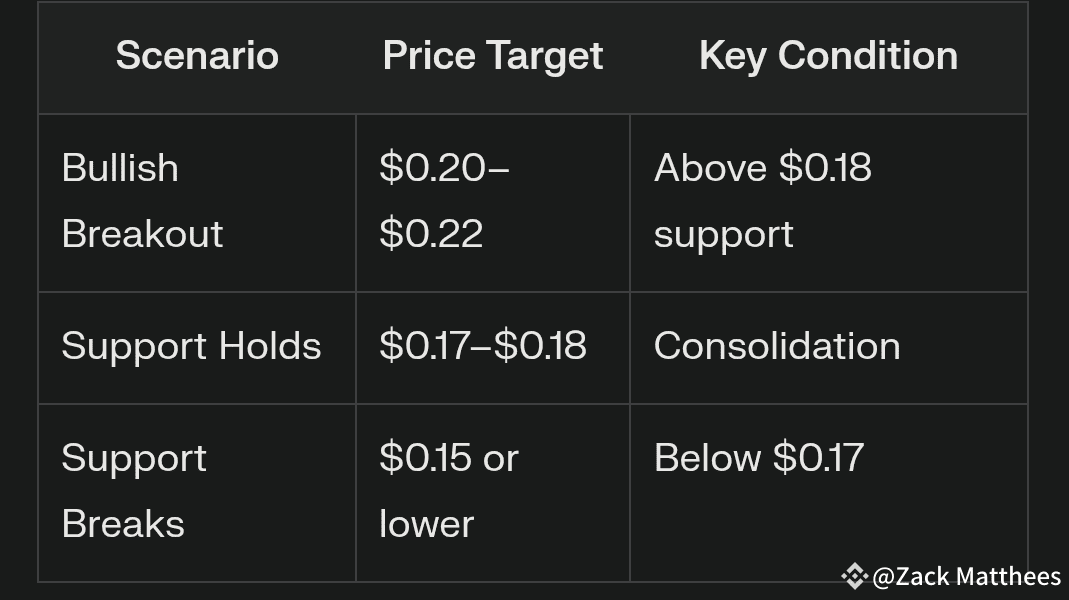This screenshot has width=1069, height=600.
Task: Open the @Zack Matthees watermark handle
Action: pyautogui.click(x=966, y=577)
